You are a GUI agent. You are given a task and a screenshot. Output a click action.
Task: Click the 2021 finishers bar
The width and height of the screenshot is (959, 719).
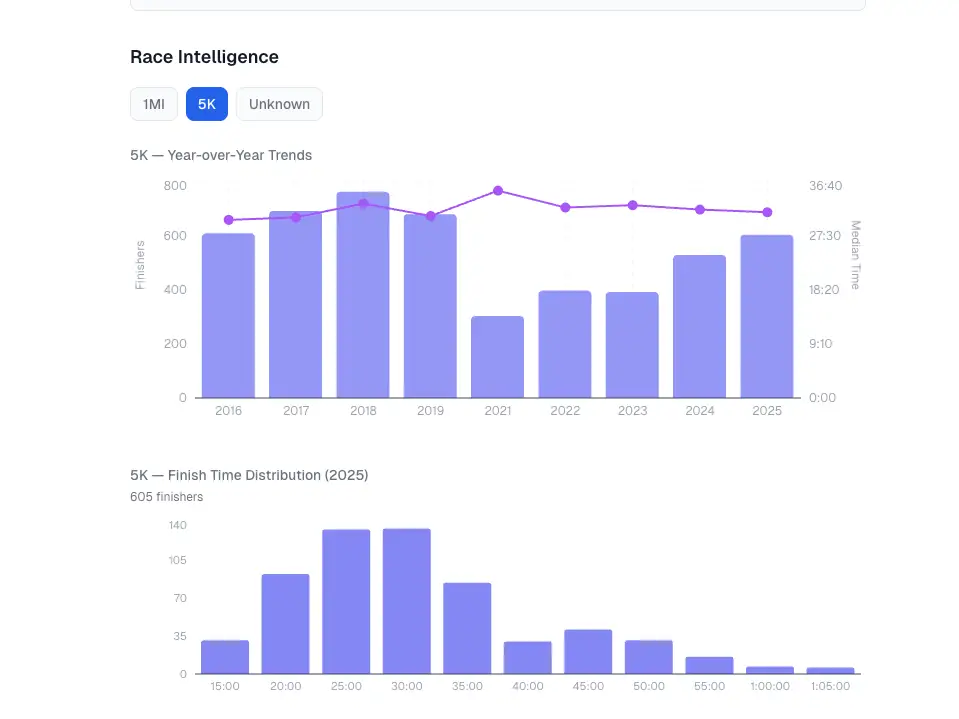tap(498, 357)
